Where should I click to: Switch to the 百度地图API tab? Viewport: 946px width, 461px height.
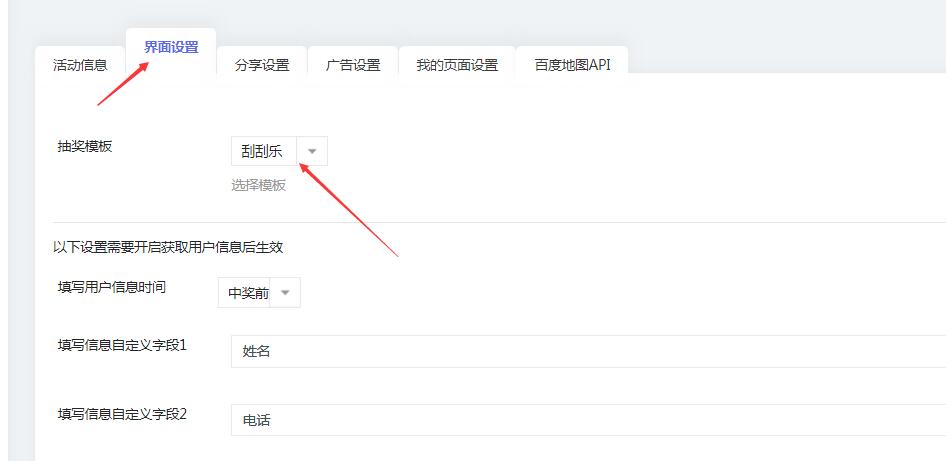pyautogui.click(x=572, y=65)
